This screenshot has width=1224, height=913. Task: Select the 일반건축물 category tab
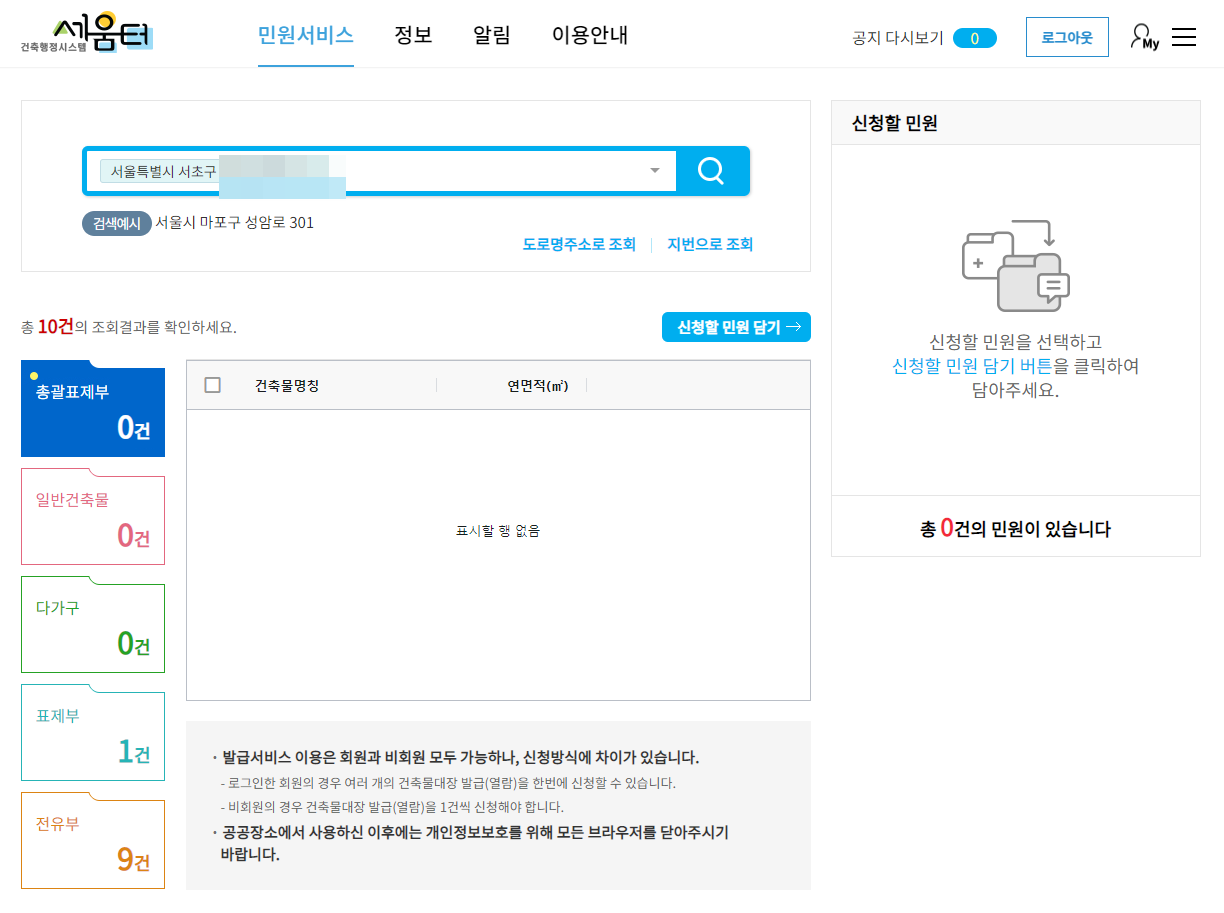(x=93, y=517)
